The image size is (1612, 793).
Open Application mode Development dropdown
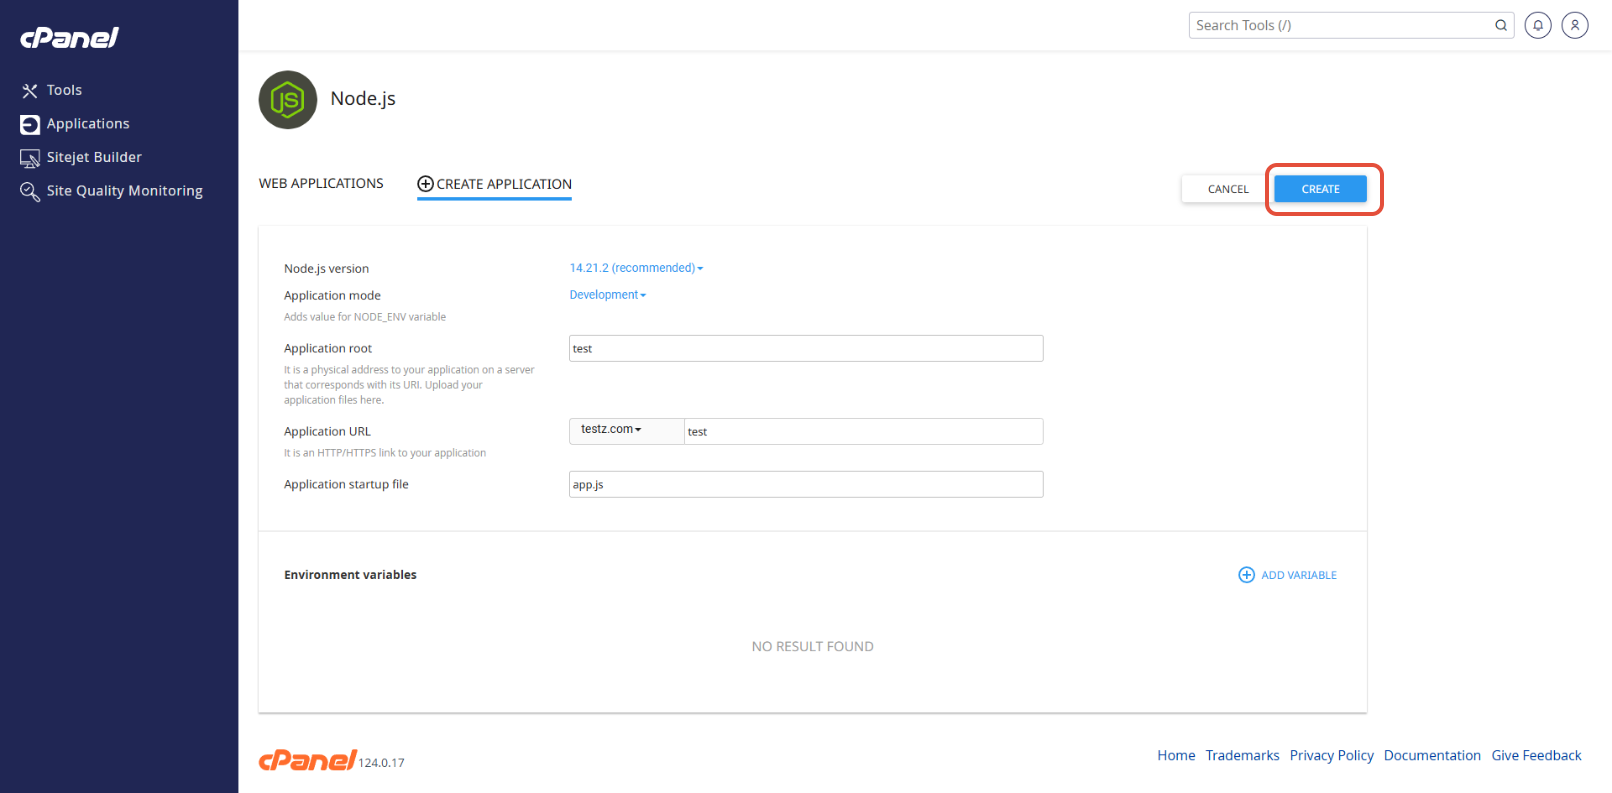[x=608, y=295]
